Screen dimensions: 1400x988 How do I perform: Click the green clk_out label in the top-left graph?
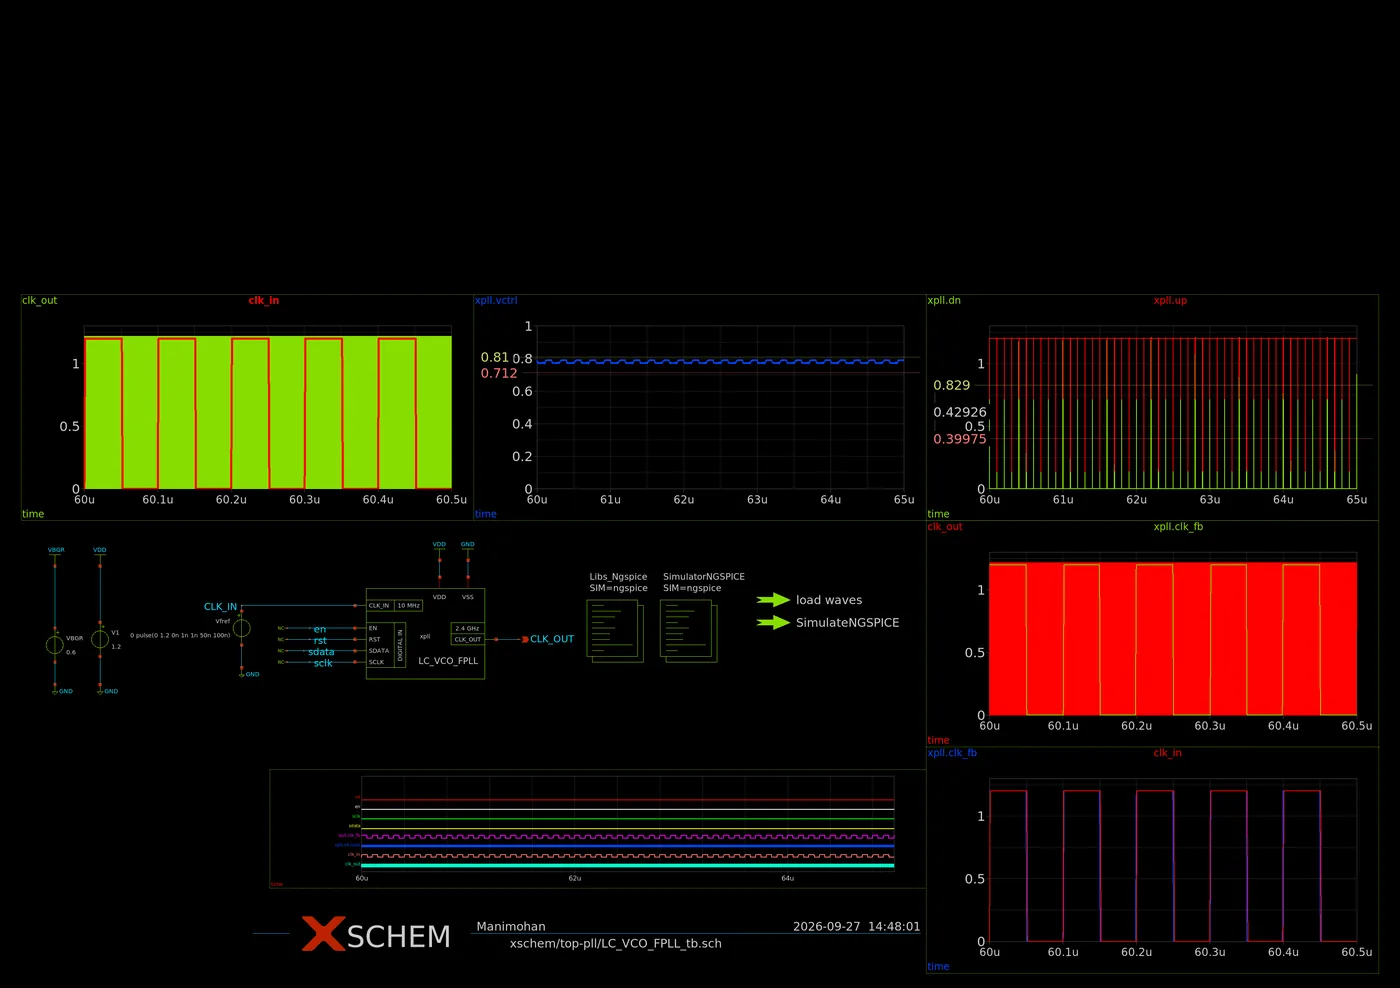pyautogui.click(x=40, y=300)
